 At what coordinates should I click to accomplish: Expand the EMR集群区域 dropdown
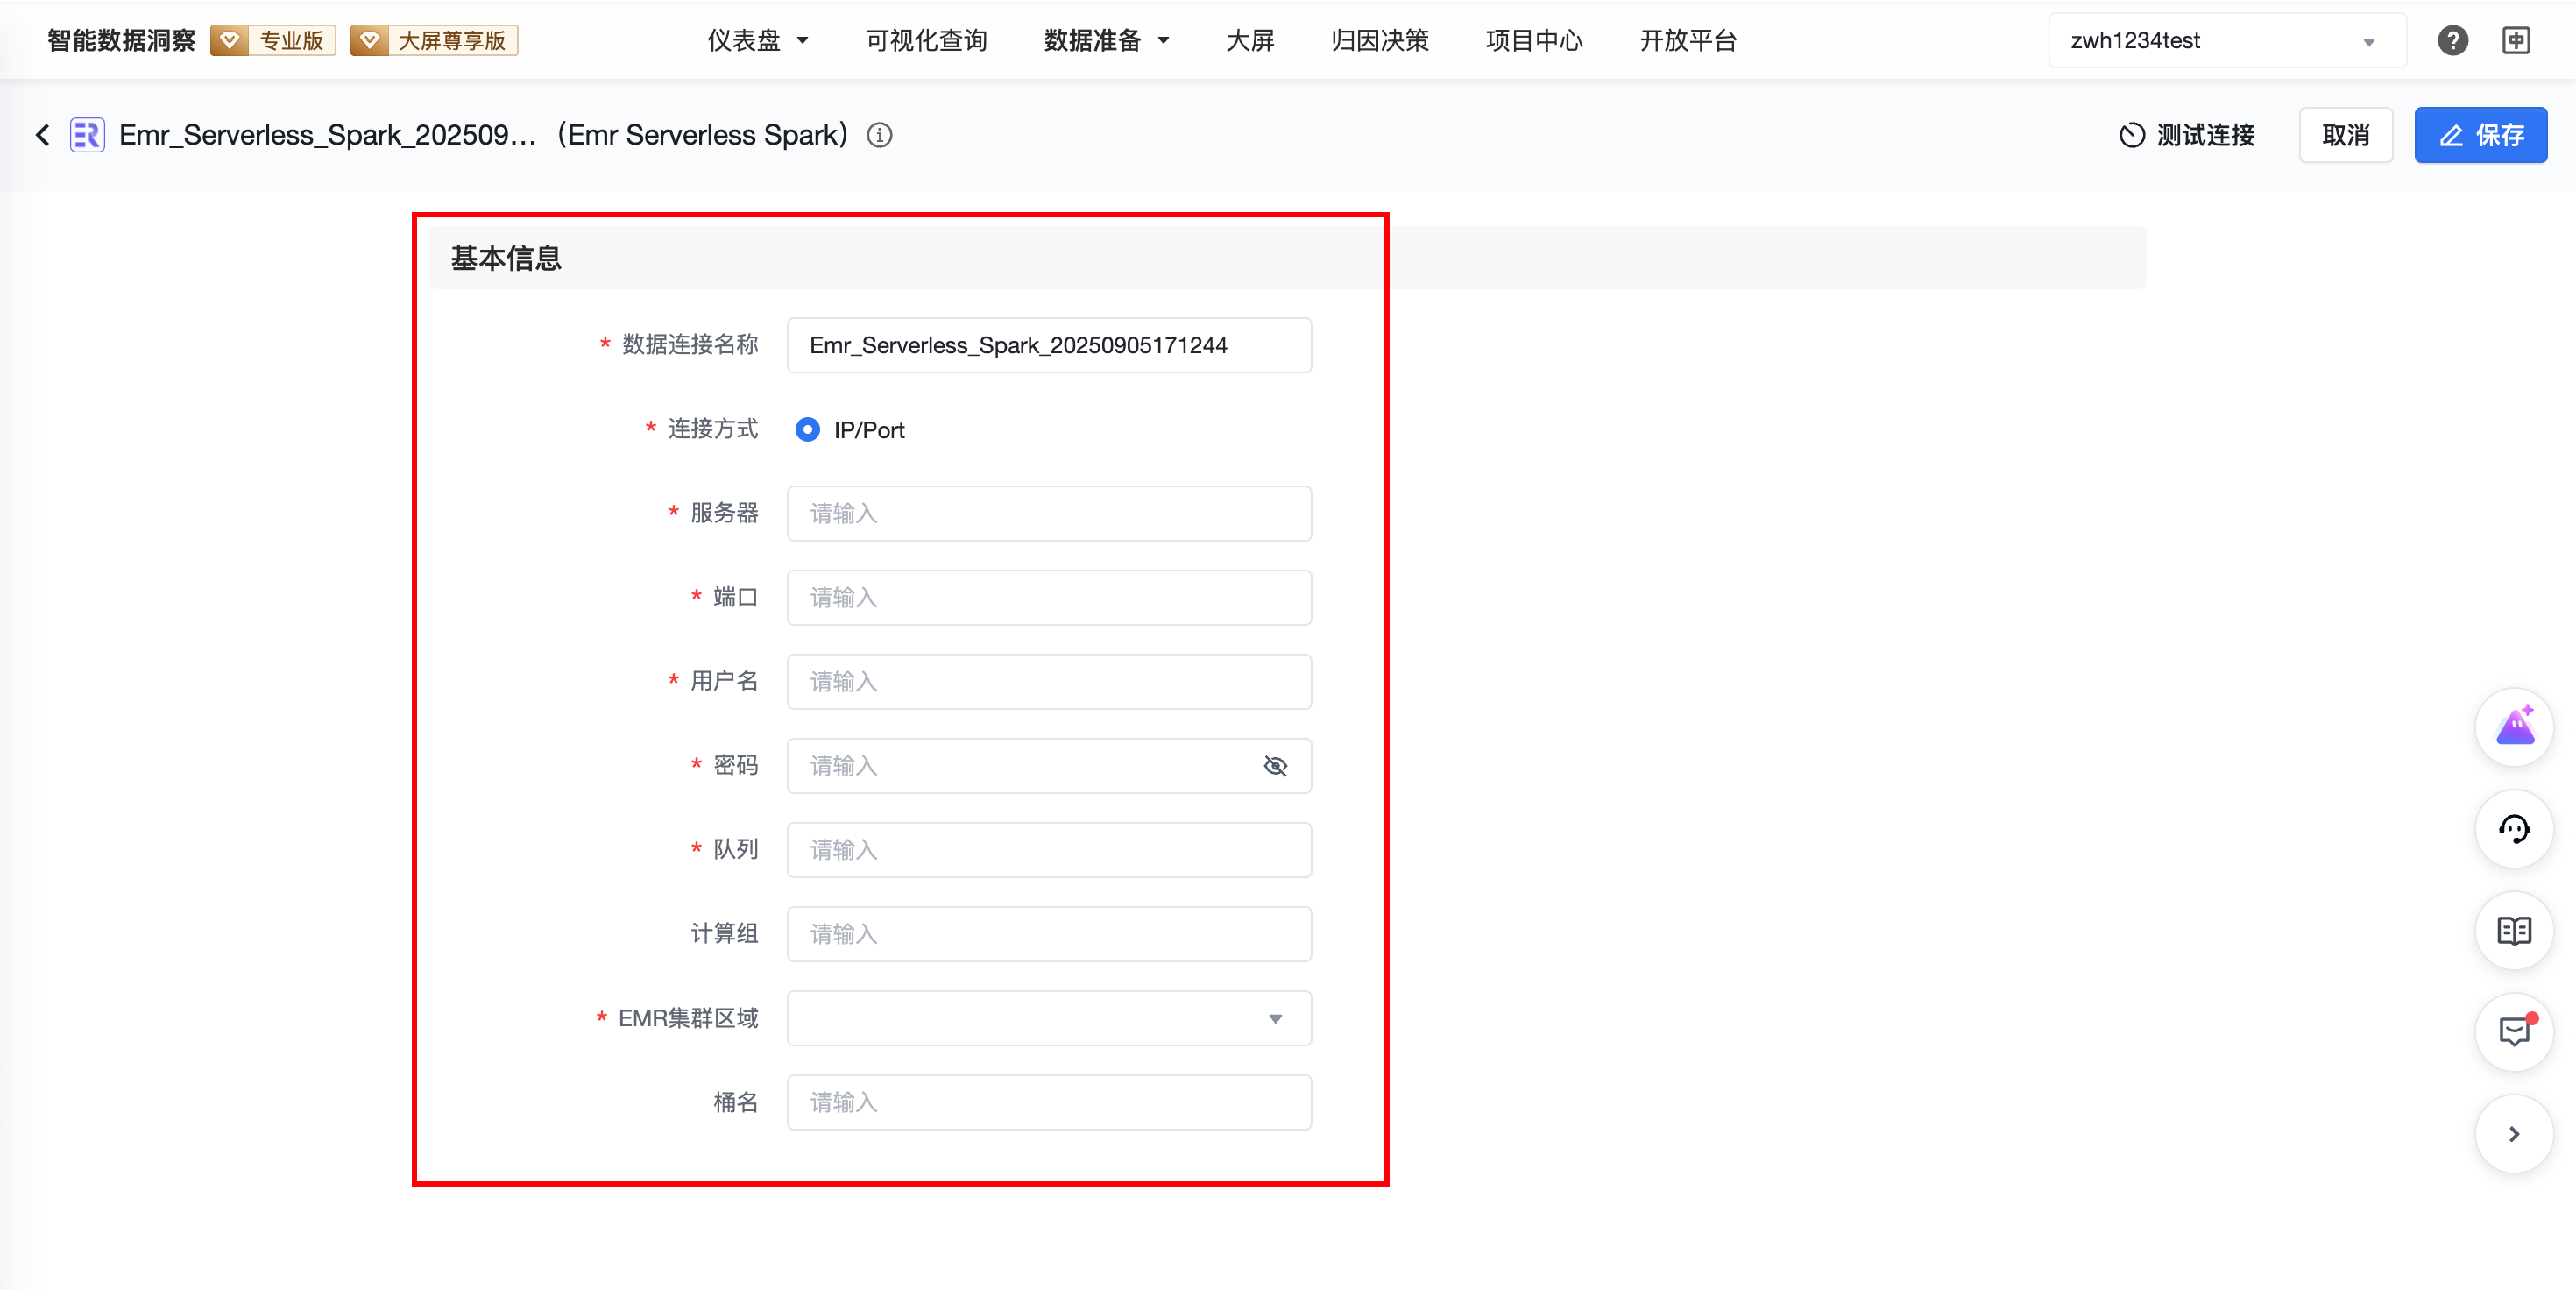[x=1049, y=1018]
